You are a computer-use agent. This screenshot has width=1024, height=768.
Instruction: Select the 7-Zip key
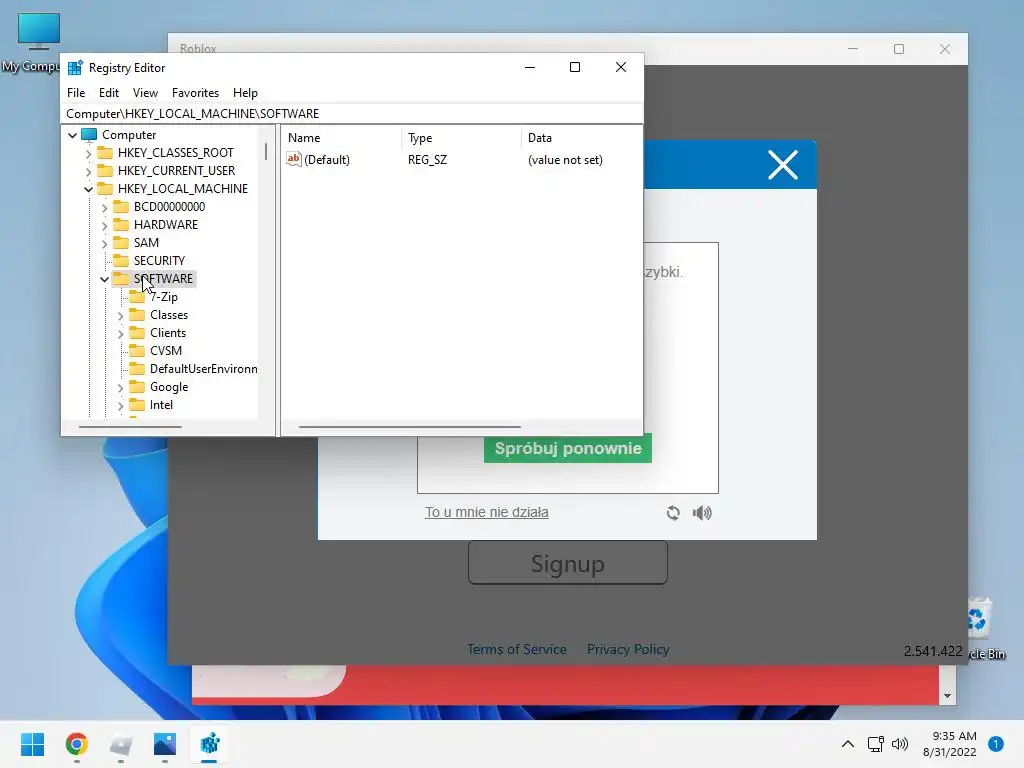point(164,296)
